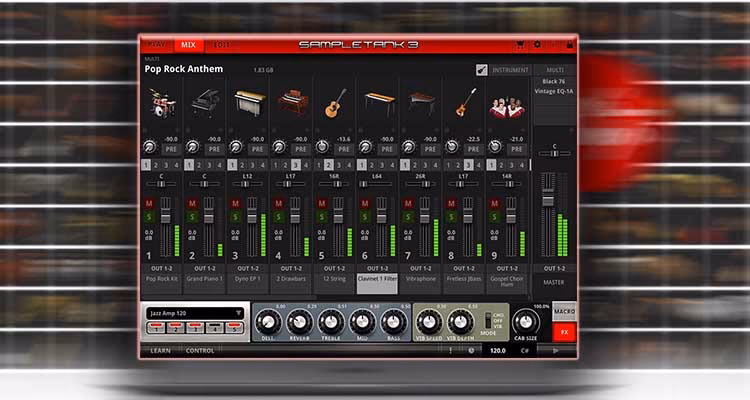The image size is (750, 400).
Task: Show the MACRO panel
Action: [564, 311]
